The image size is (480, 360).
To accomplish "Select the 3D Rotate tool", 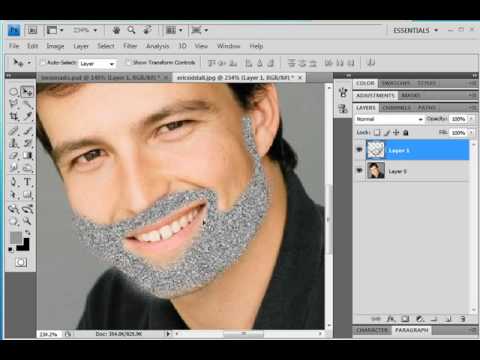I will point(14,209).
